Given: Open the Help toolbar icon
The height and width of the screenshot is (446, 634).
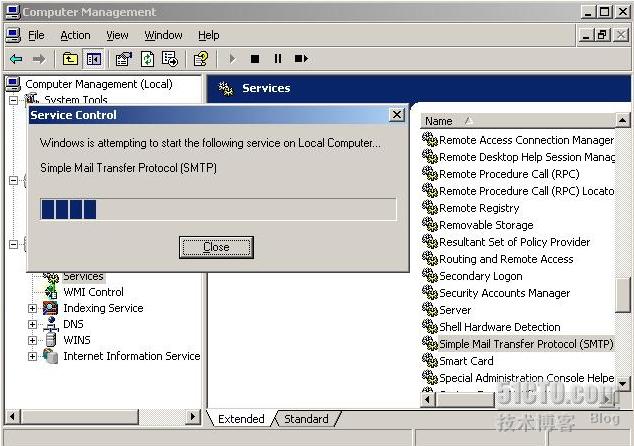Looking at the screenshot, I should pyautogui.click(x=201, y=59).
